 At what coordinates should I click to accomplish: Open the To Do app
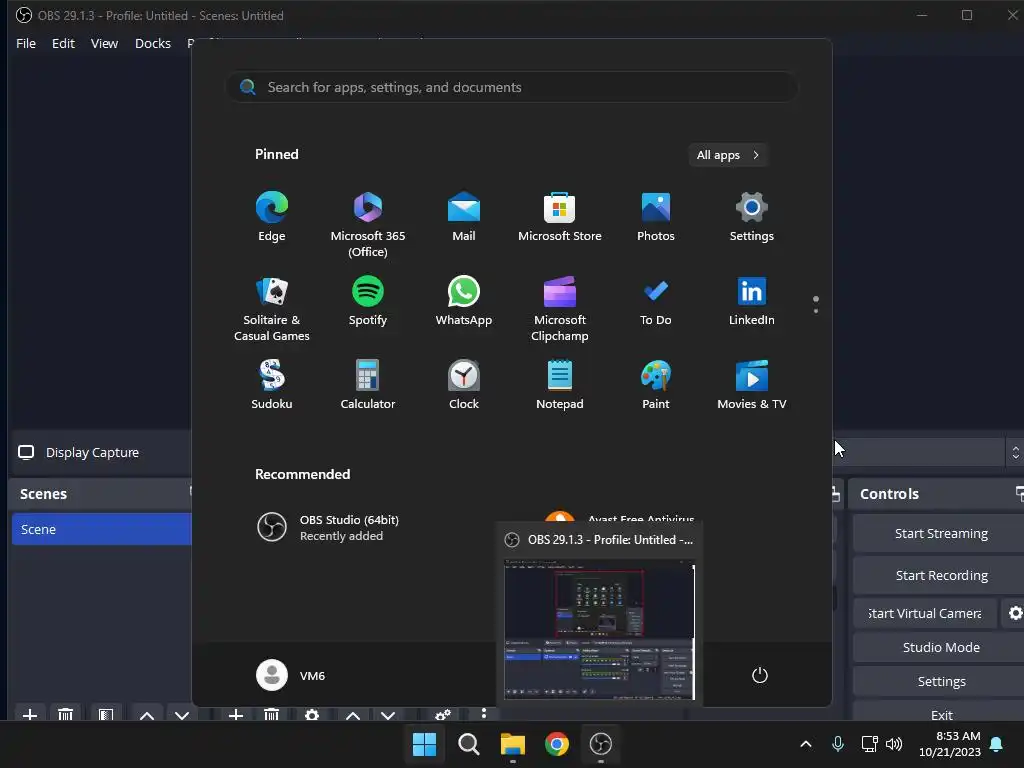656,302
